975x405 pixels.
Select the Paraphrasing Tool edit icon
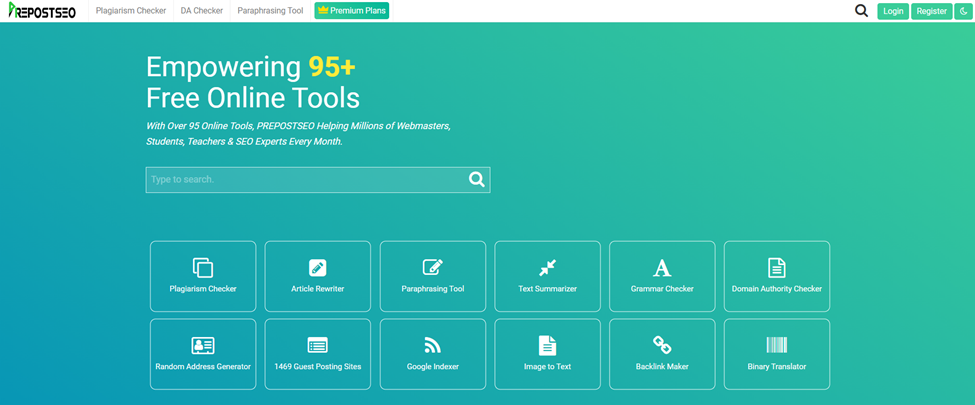pyautogui.click(x=433, y=267)
